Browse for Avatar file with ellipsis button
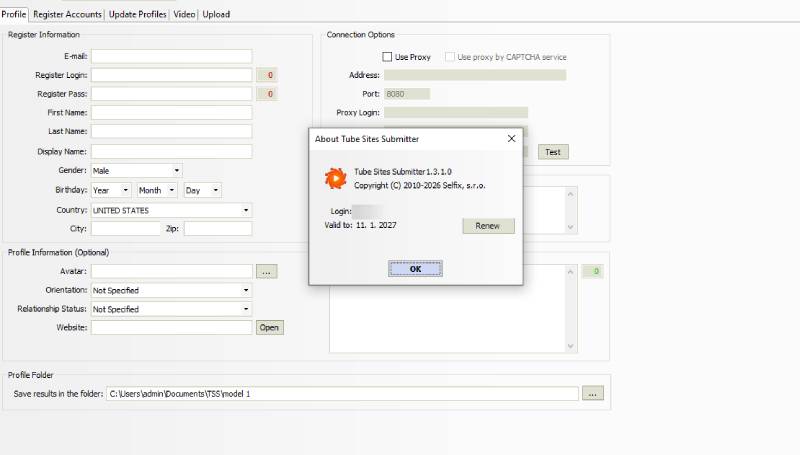800x455 pixels. click(267, 271)
